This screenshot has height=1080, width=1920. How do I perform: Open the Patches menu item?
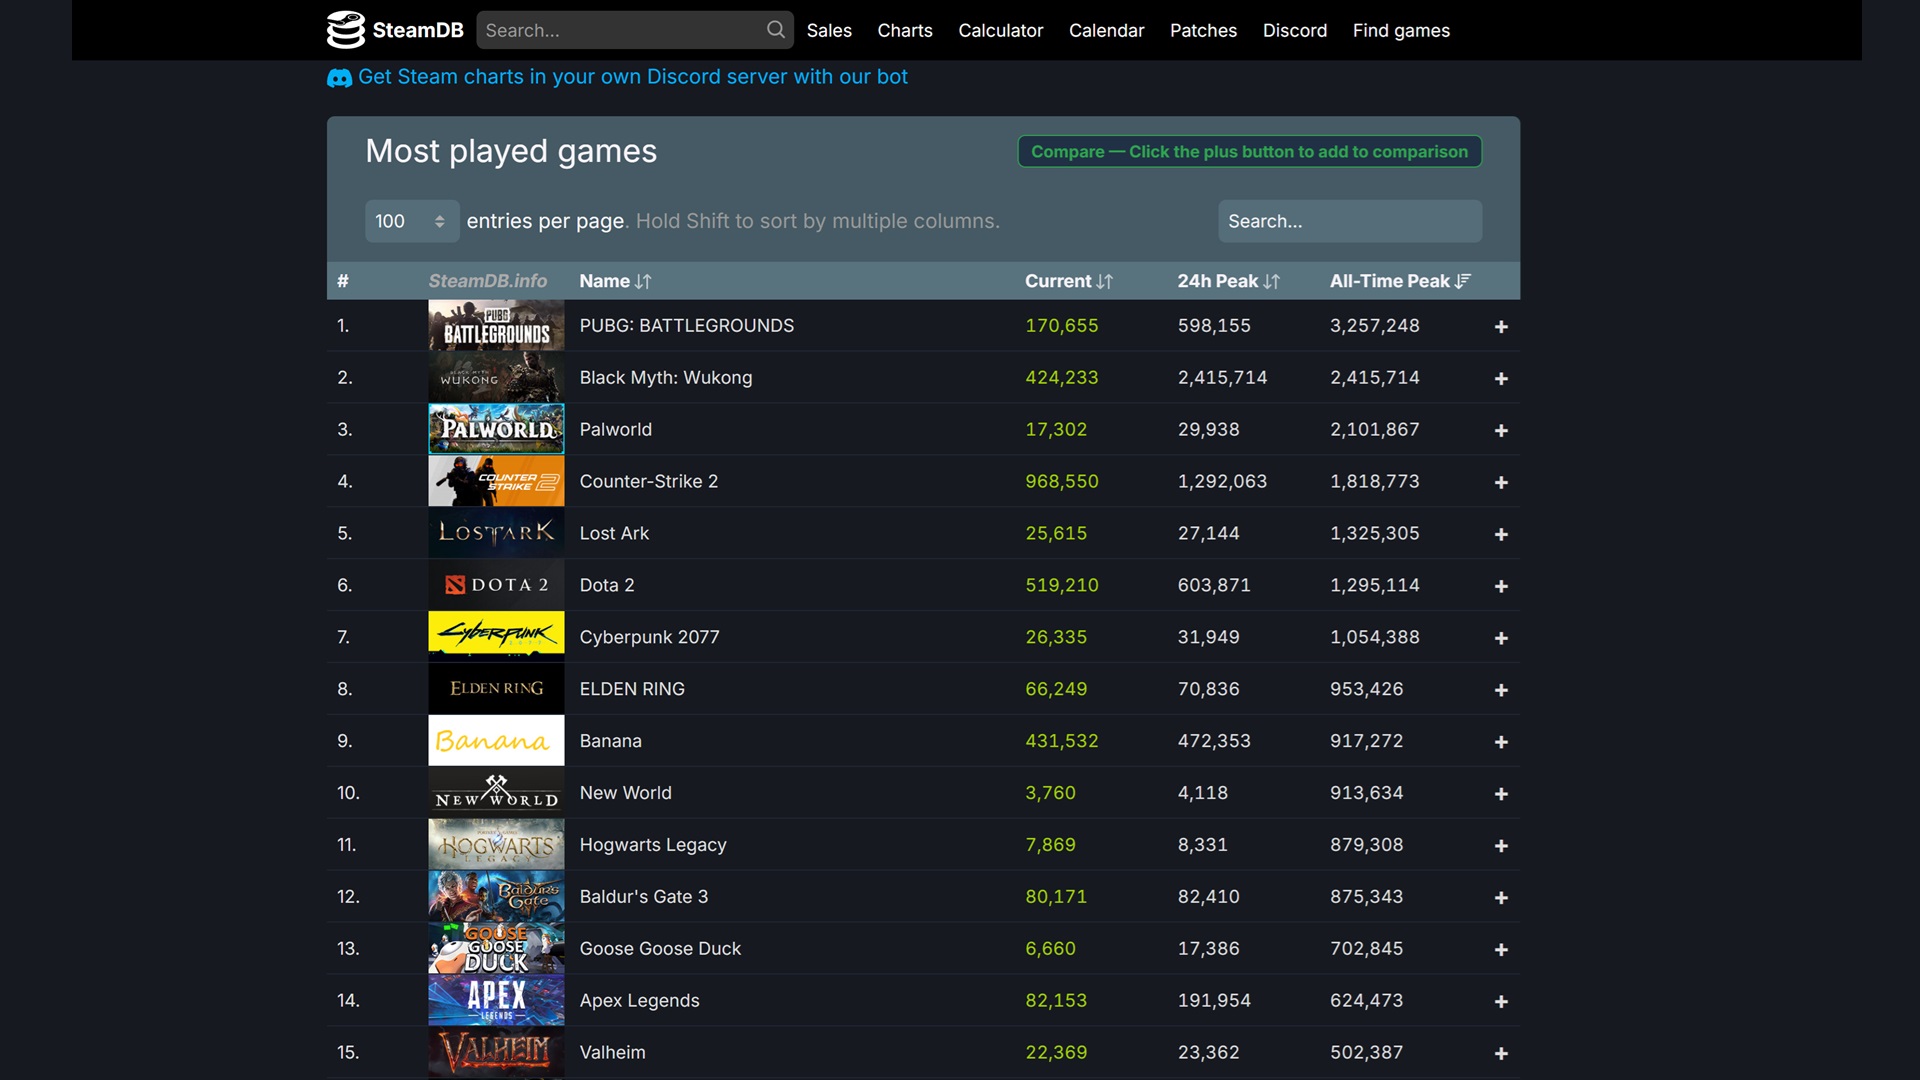[1203, 30]
